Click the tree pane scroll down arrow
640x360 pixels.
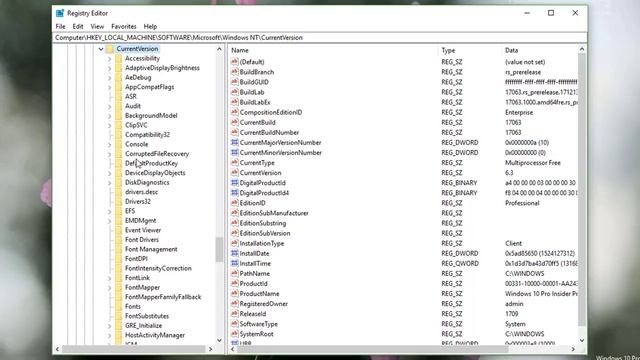(219, 340)
